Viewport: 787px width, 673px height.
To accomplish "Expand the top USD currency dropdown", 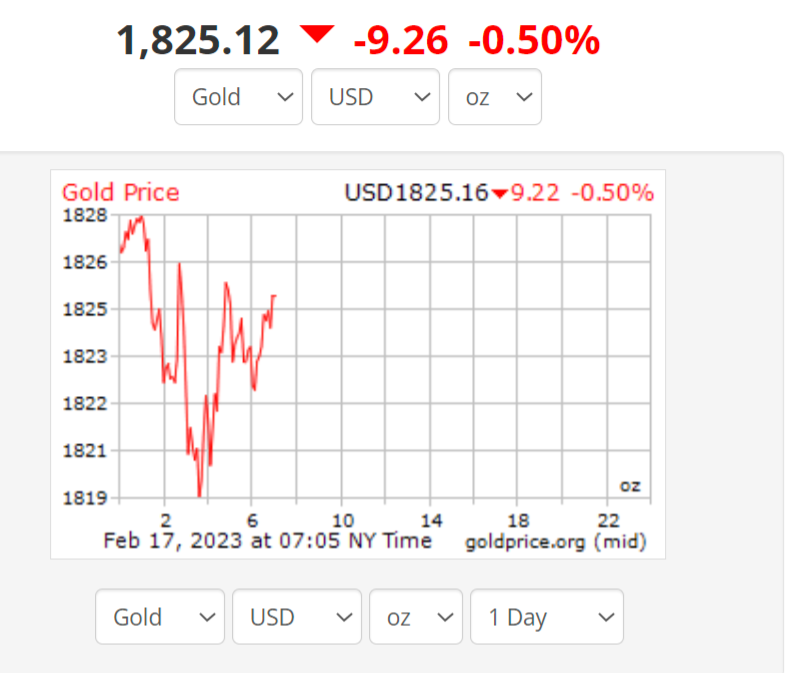I will pyautogui.click(x=375, y=97).
